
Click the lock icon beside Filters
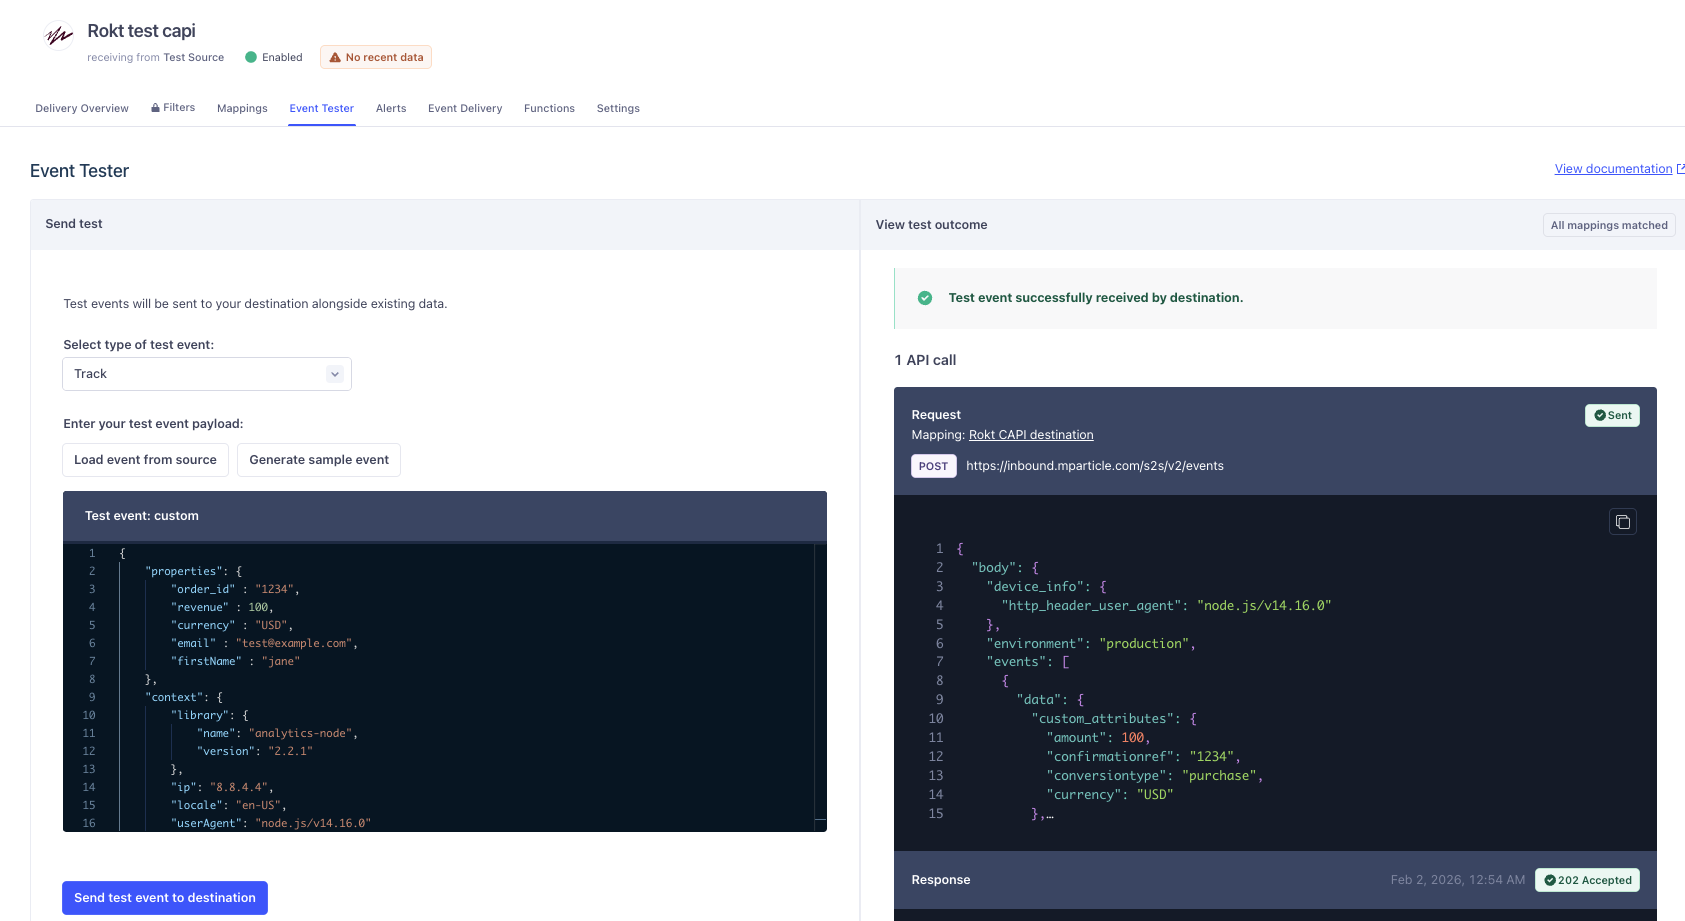tap(155, 108)
